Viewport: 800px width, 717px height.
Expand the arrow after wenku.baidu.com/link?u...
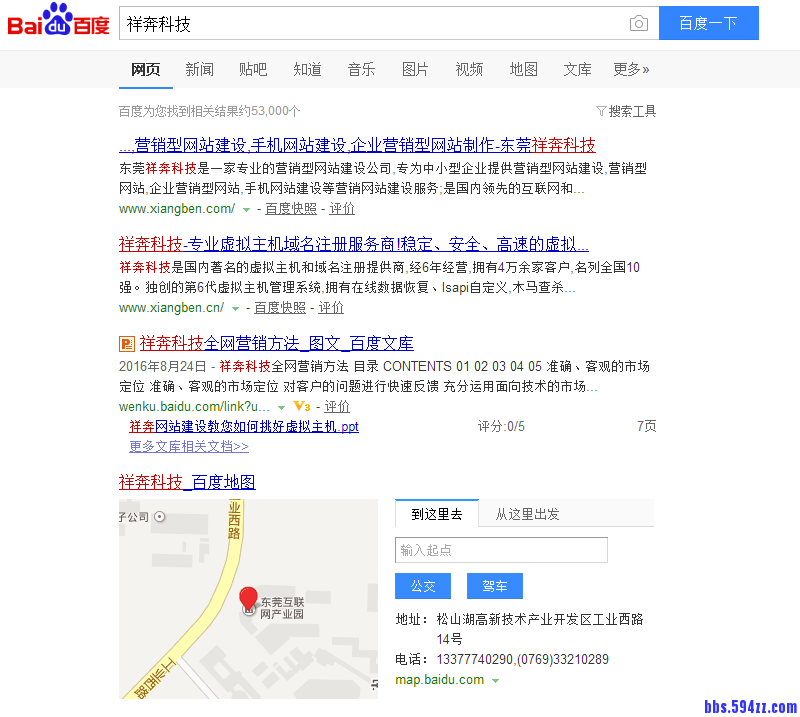(x=280, y=406)
